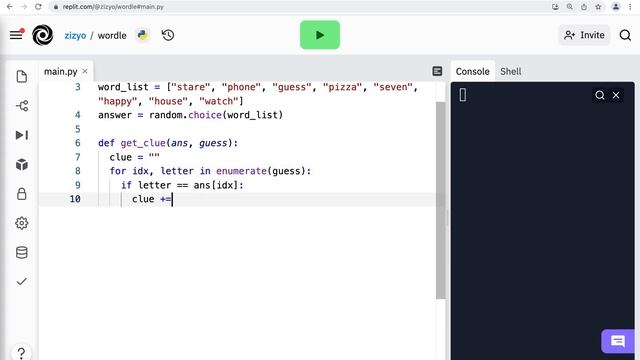Click the browser back arrow
Viewport: 640px width, 360px height.
(10, 7)
